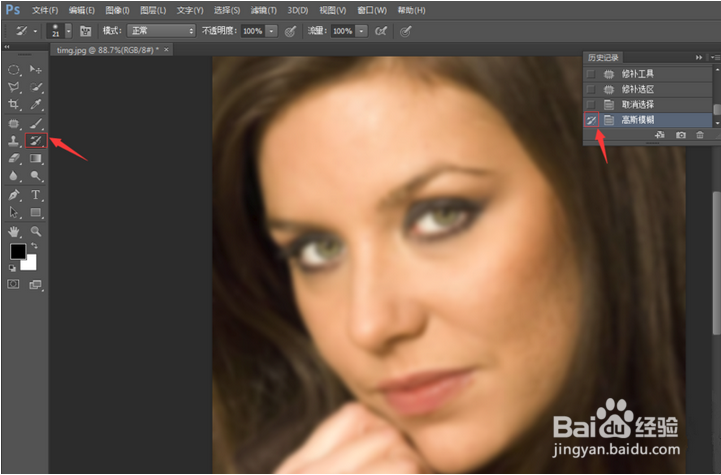
Task: Select the Blur tool
Action: click(x=14, y=176)
